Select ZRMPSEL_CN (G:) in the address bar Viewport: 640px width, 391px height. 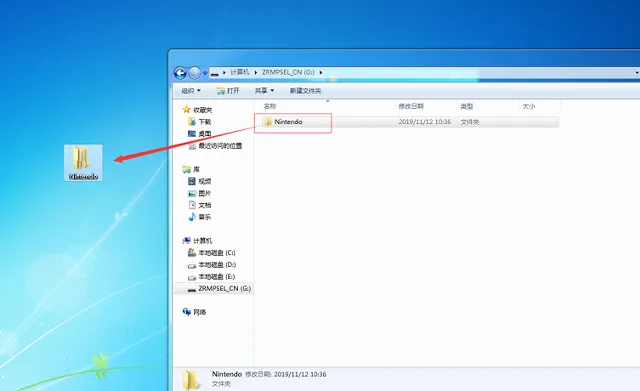288,72
